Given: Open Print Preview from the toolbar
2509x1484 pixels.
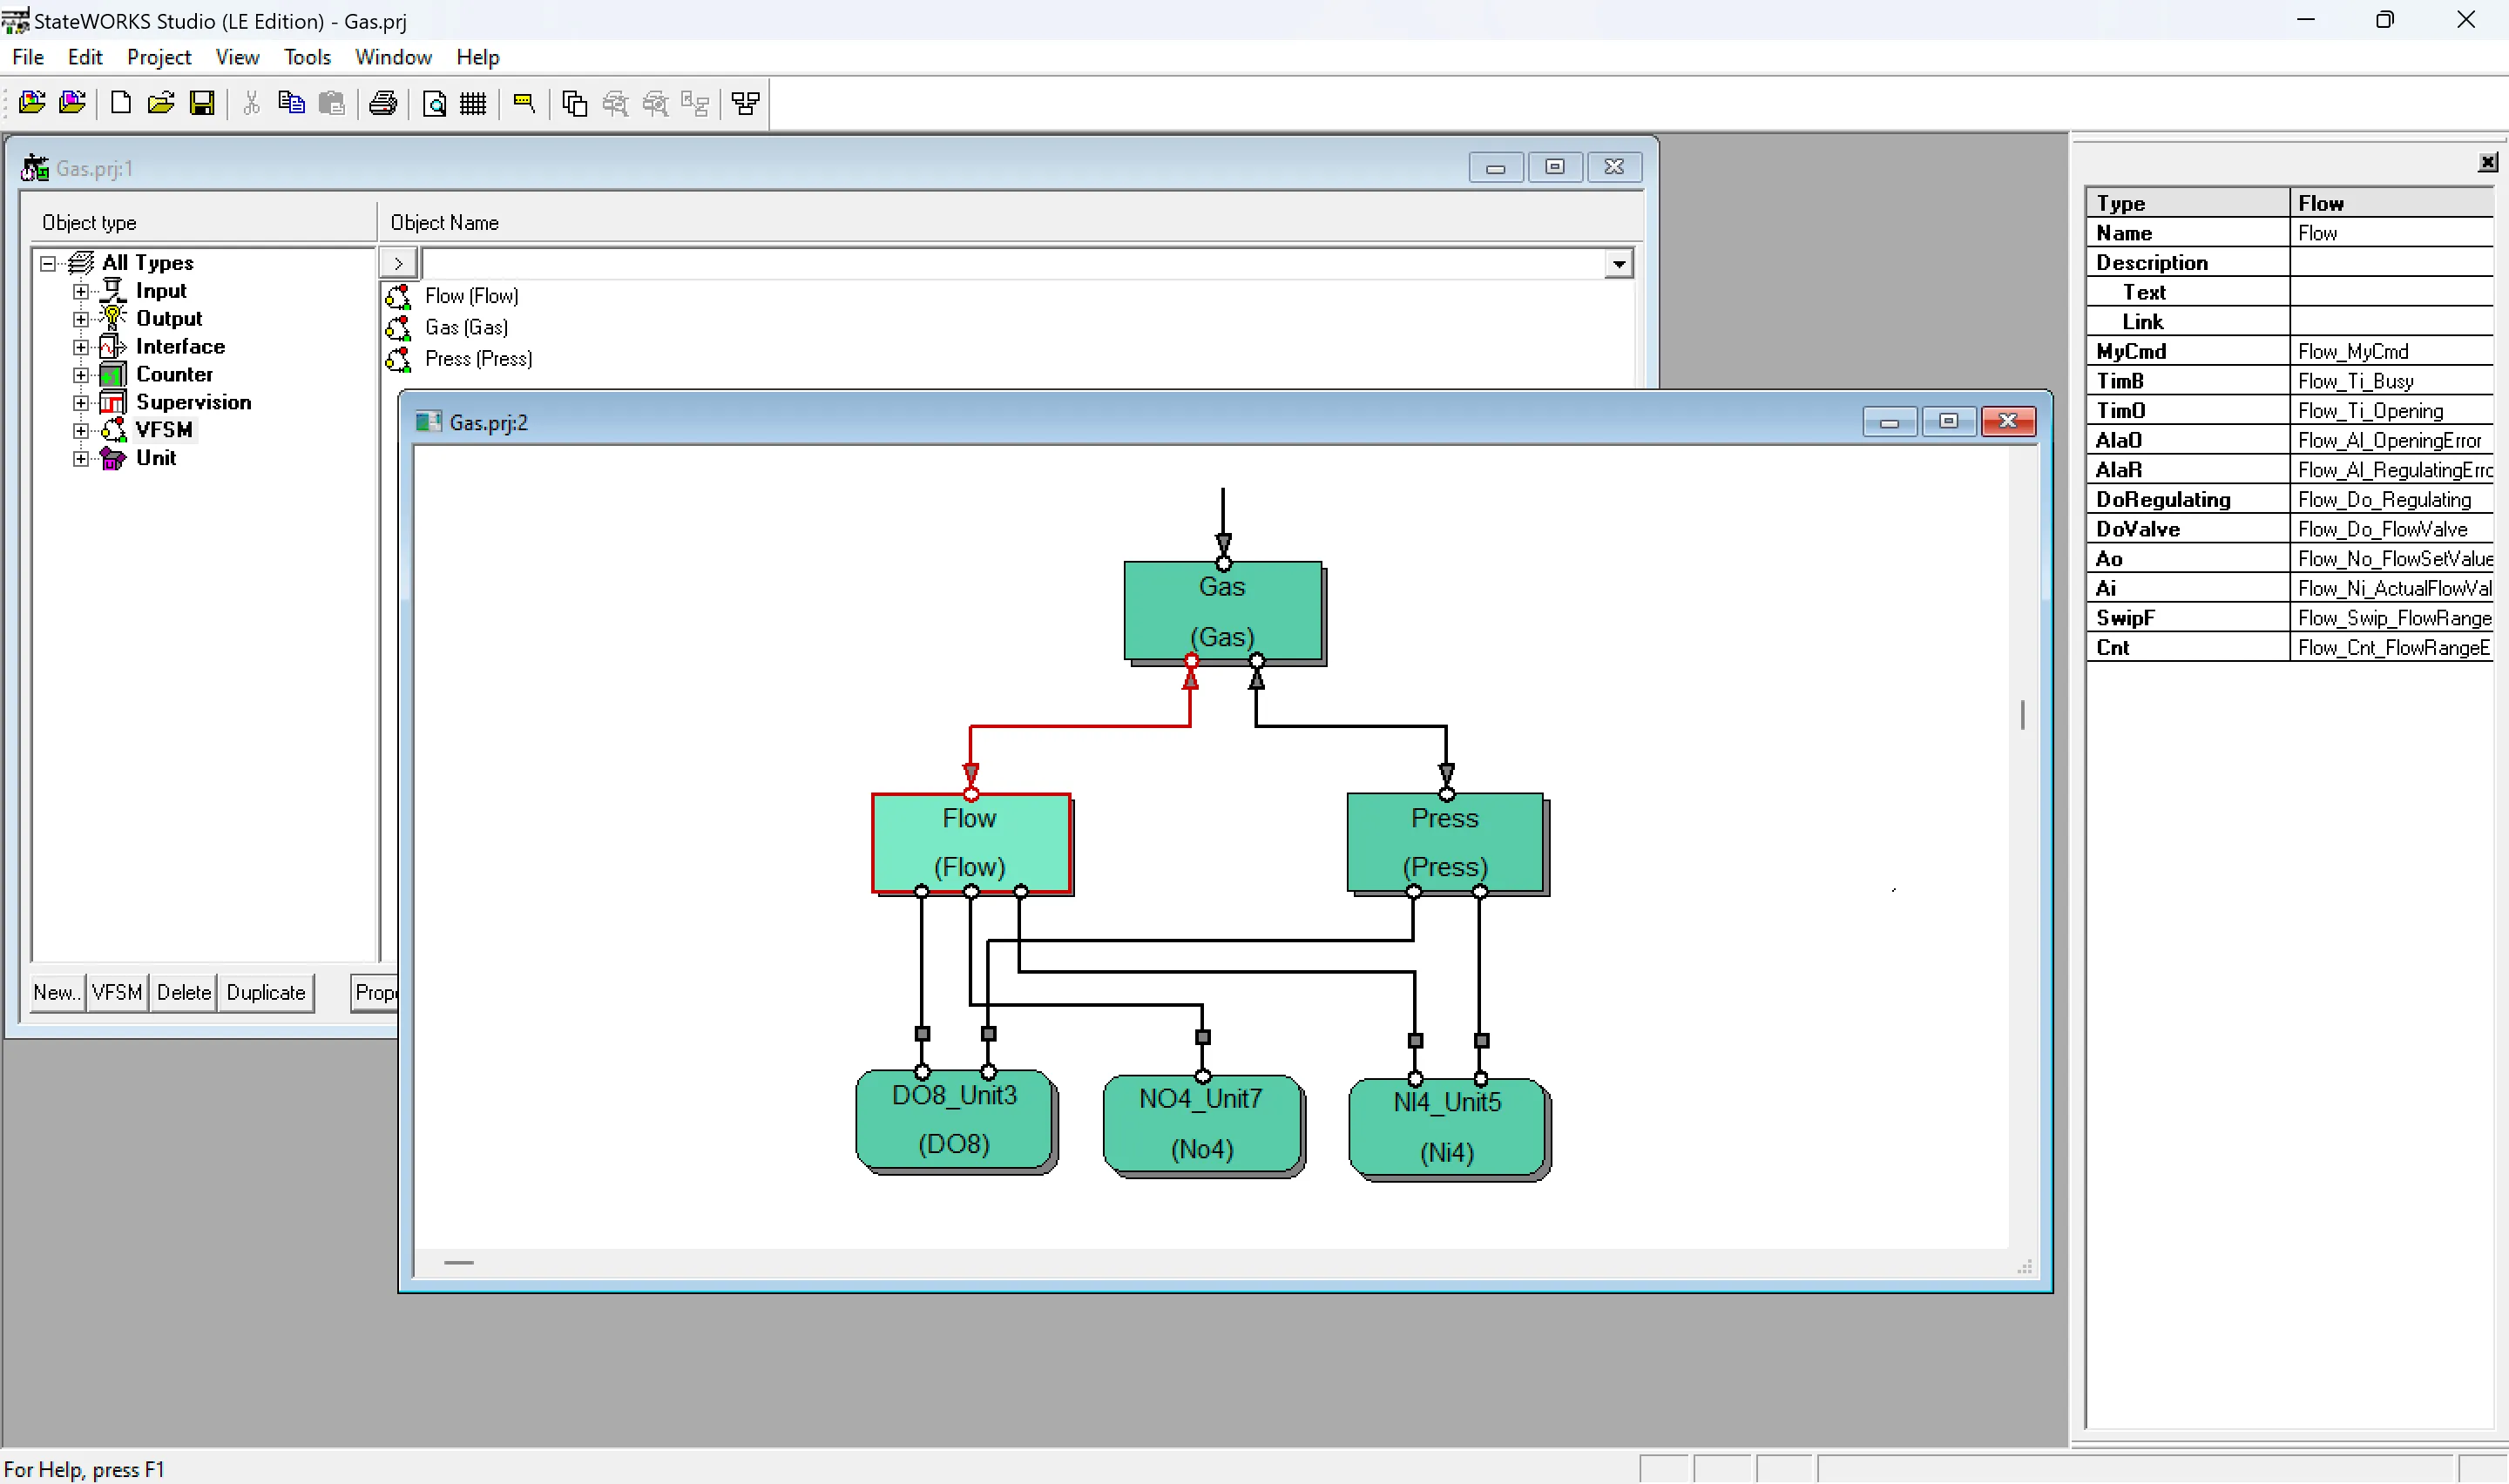Looking at the screenshot, I should 435,103.
